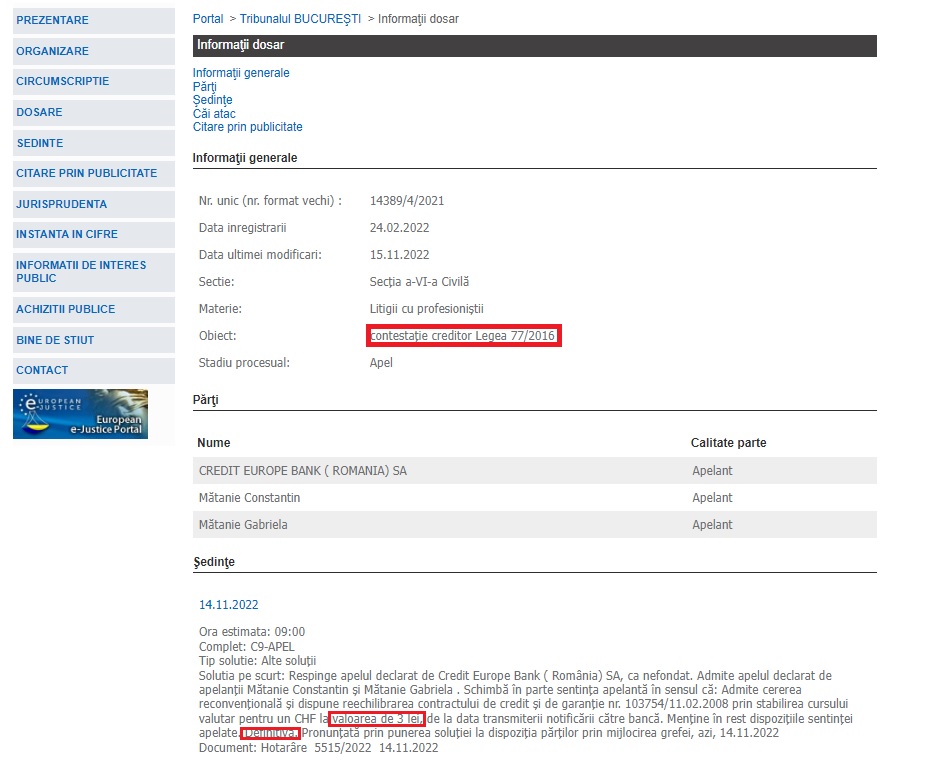Click the 'Calitate parte' column header

pos(728,443)
